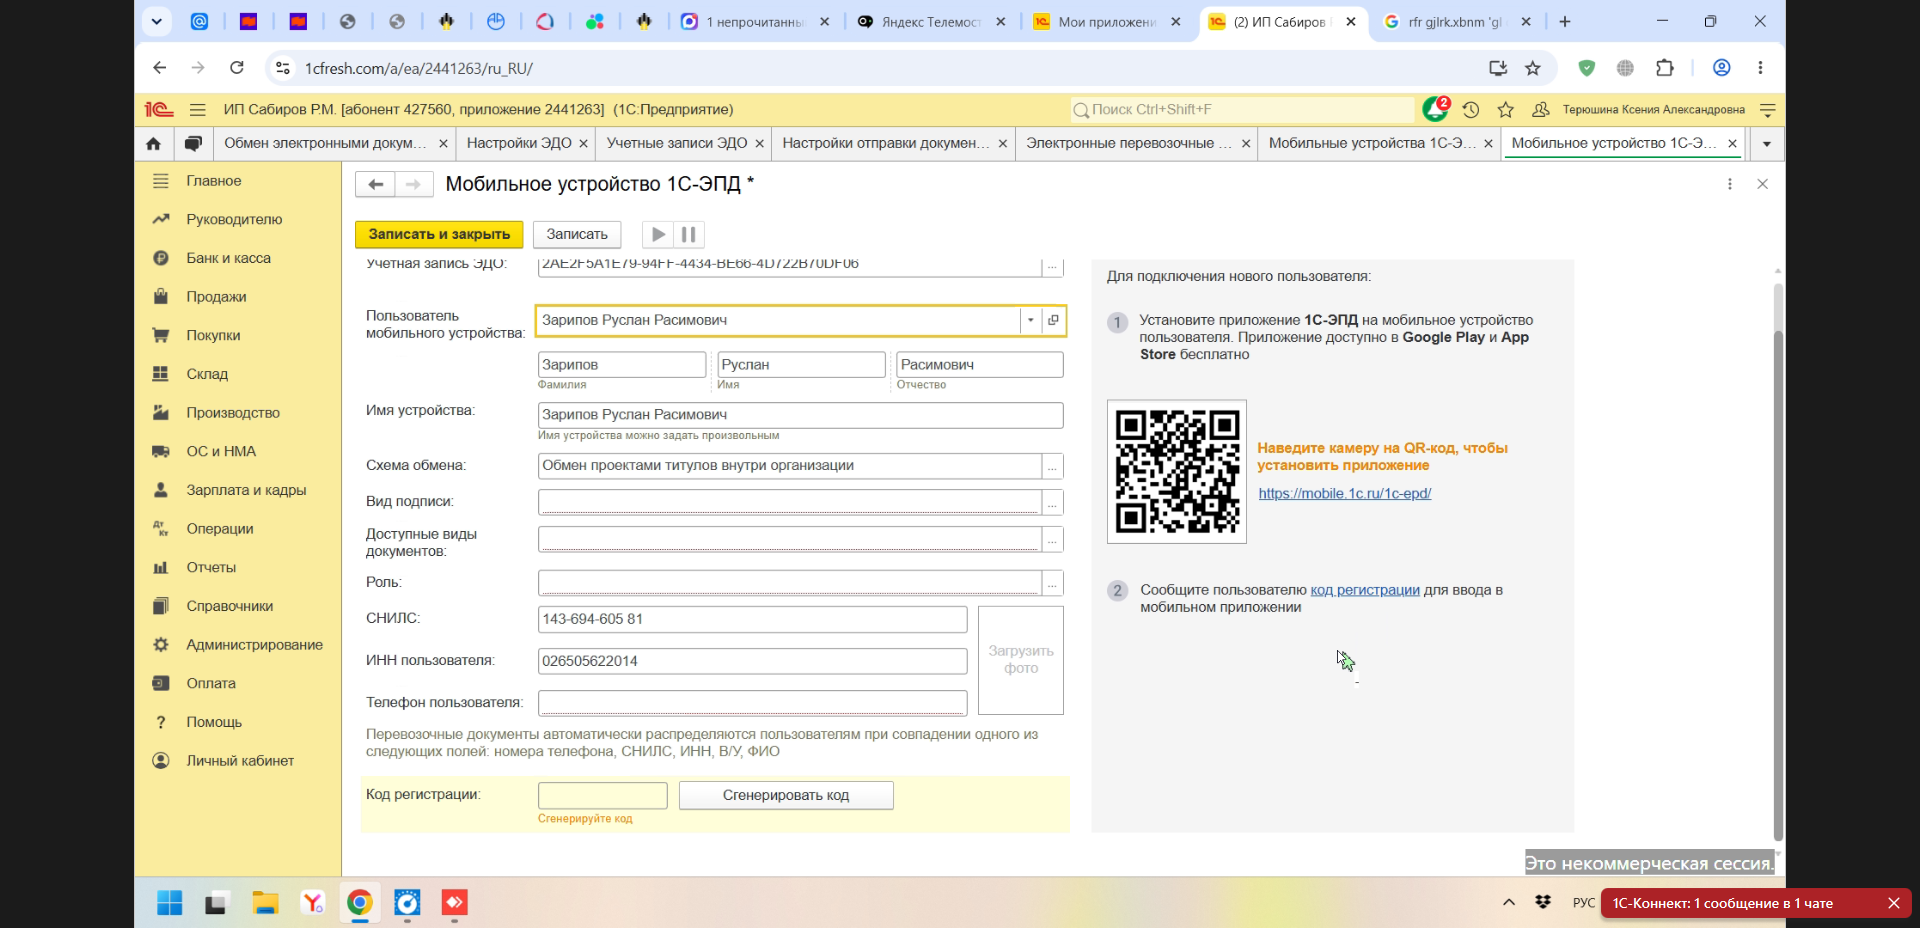Image resolution: width=1920 pixels, height=928 pixels.
Task: Click the QR code image
Action: pos(1177,472)
